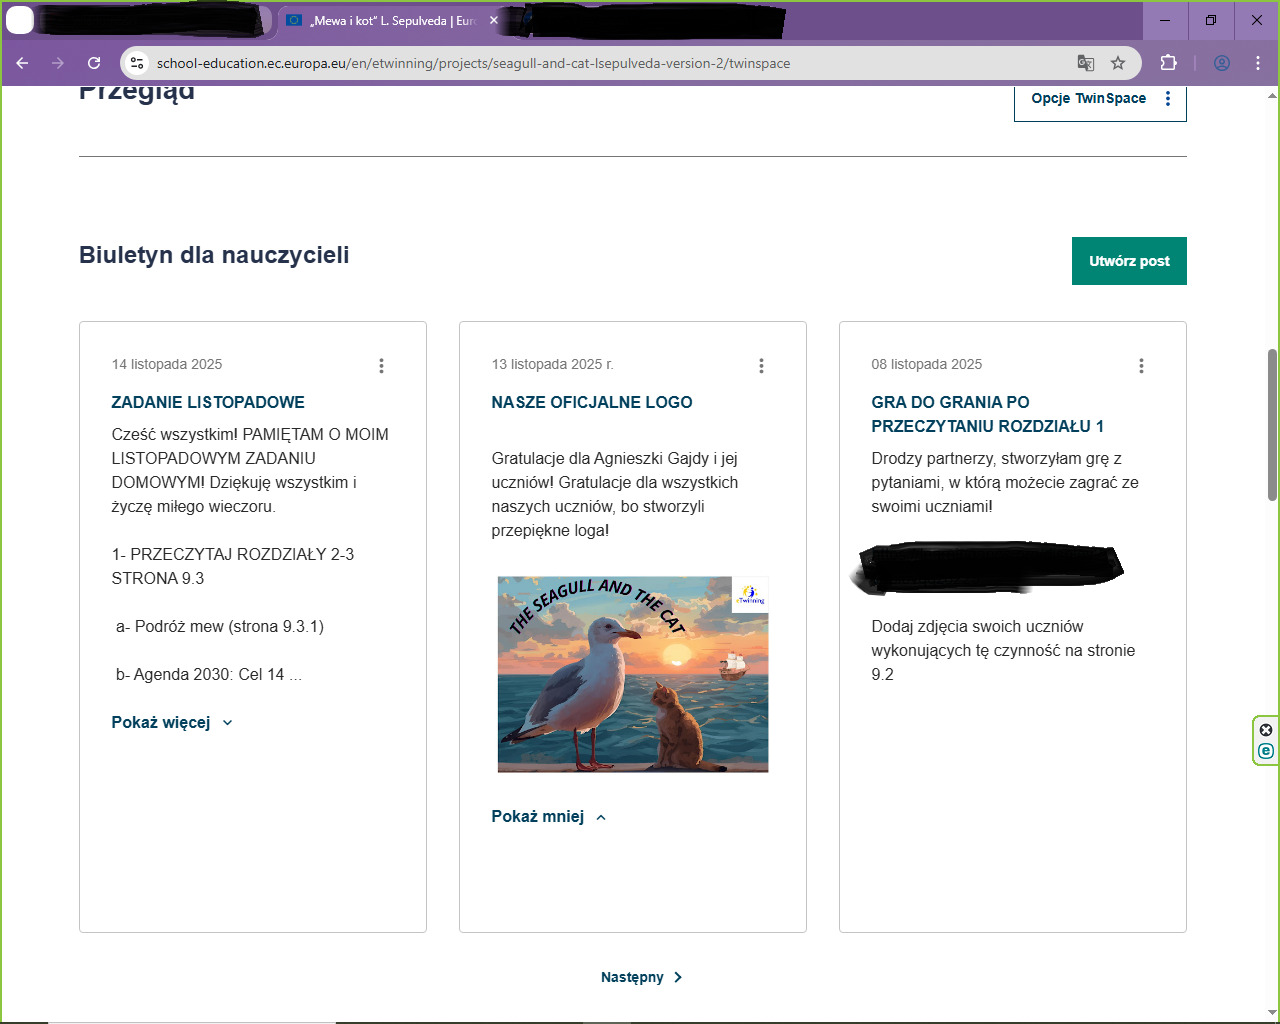View site information icon in address bar
The image size is (1280, 1024).
(x=138, y=63)
